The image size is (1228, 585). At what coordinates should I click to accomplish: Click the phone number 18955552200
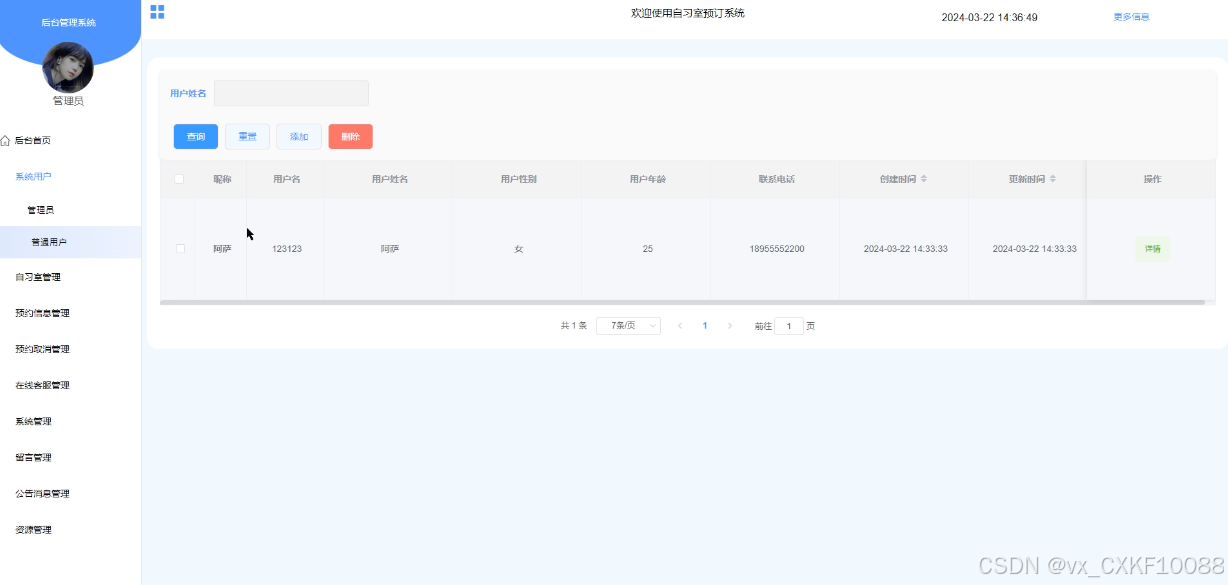pos(776,249)
